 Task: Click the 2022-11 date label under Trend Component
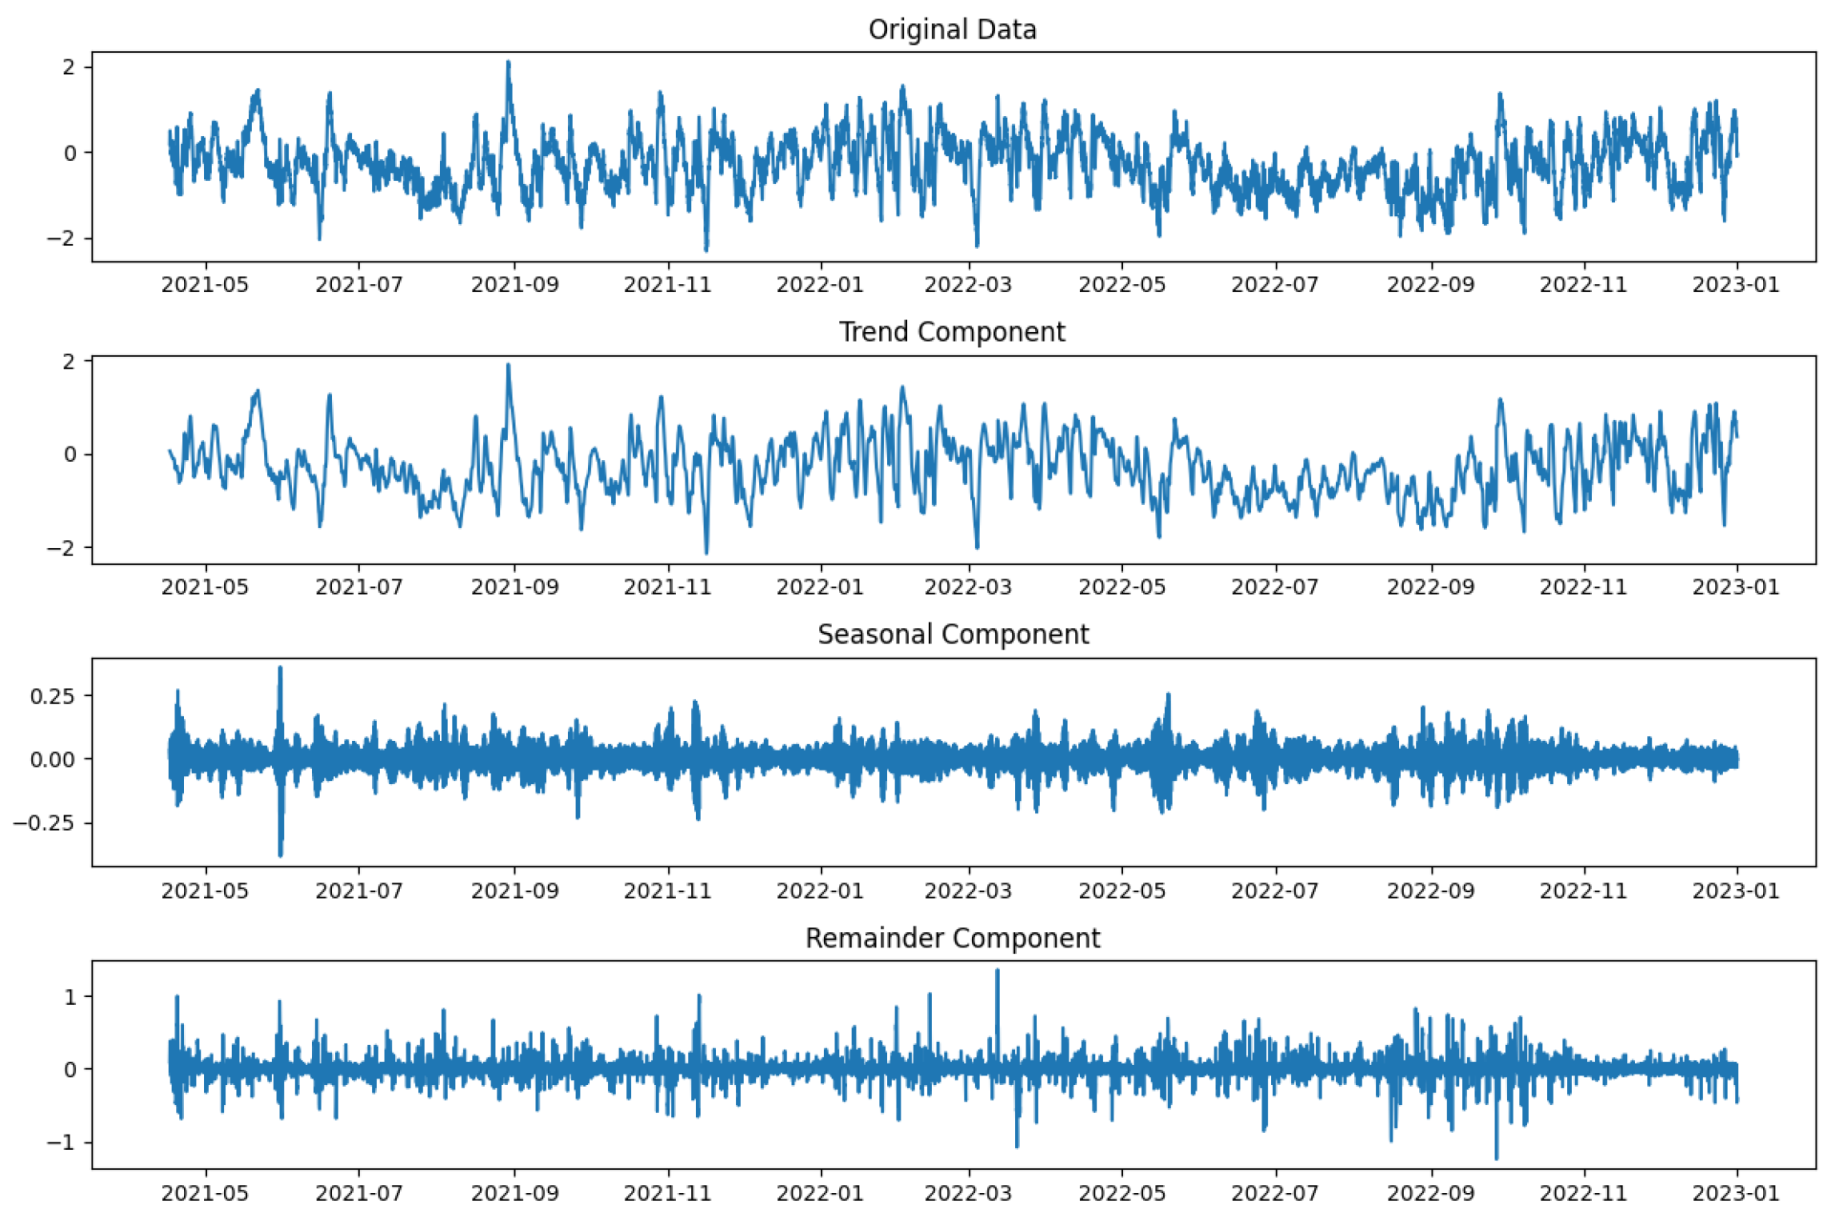coord(1584,587)
